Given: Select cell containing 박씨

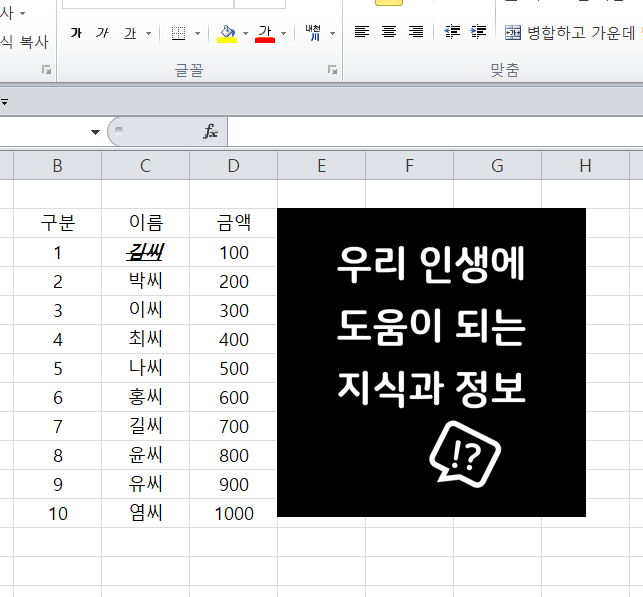Looking at the screenshot, I should pyautogui.click(x=146, y=281).
